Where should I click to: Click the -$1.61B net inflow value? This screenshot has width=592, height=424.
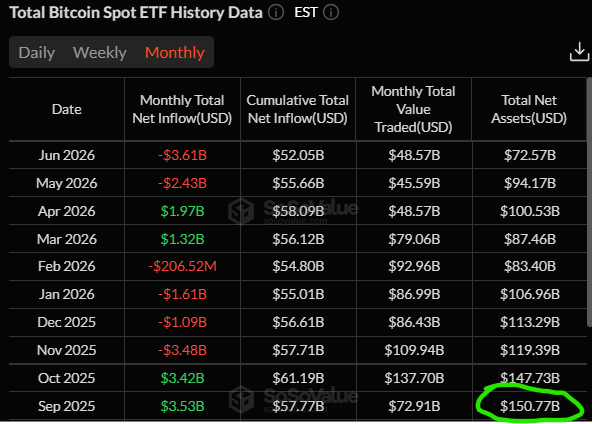click(x=182, y=294)
